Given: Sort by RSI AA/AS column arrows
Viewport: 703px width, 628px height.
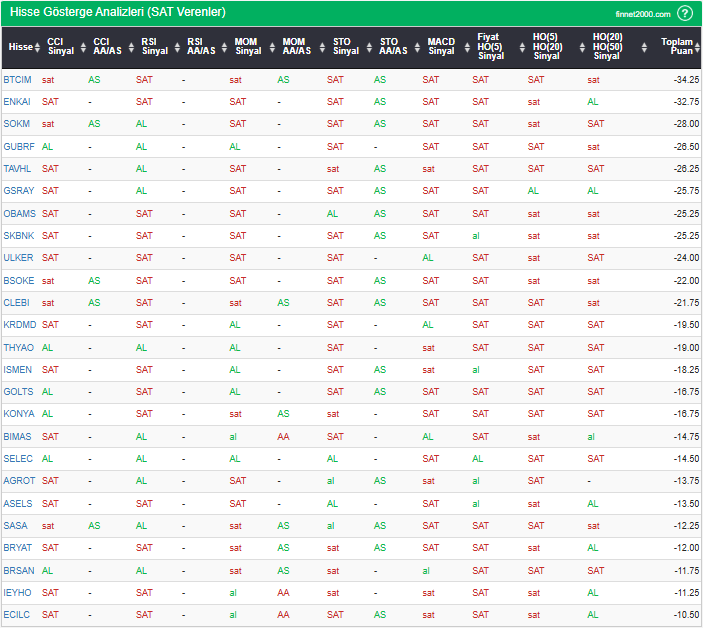Looking at the screenshot, I should (x=225, y=47).
